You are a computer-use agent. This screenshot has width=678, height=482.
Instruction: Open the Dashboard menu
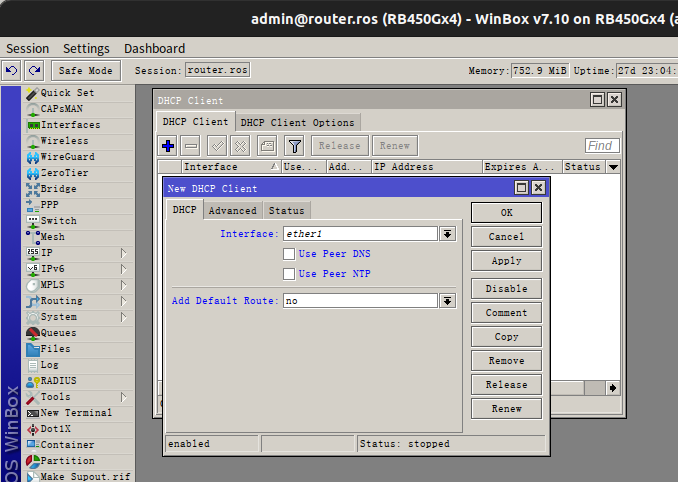(x=154, y=48)
